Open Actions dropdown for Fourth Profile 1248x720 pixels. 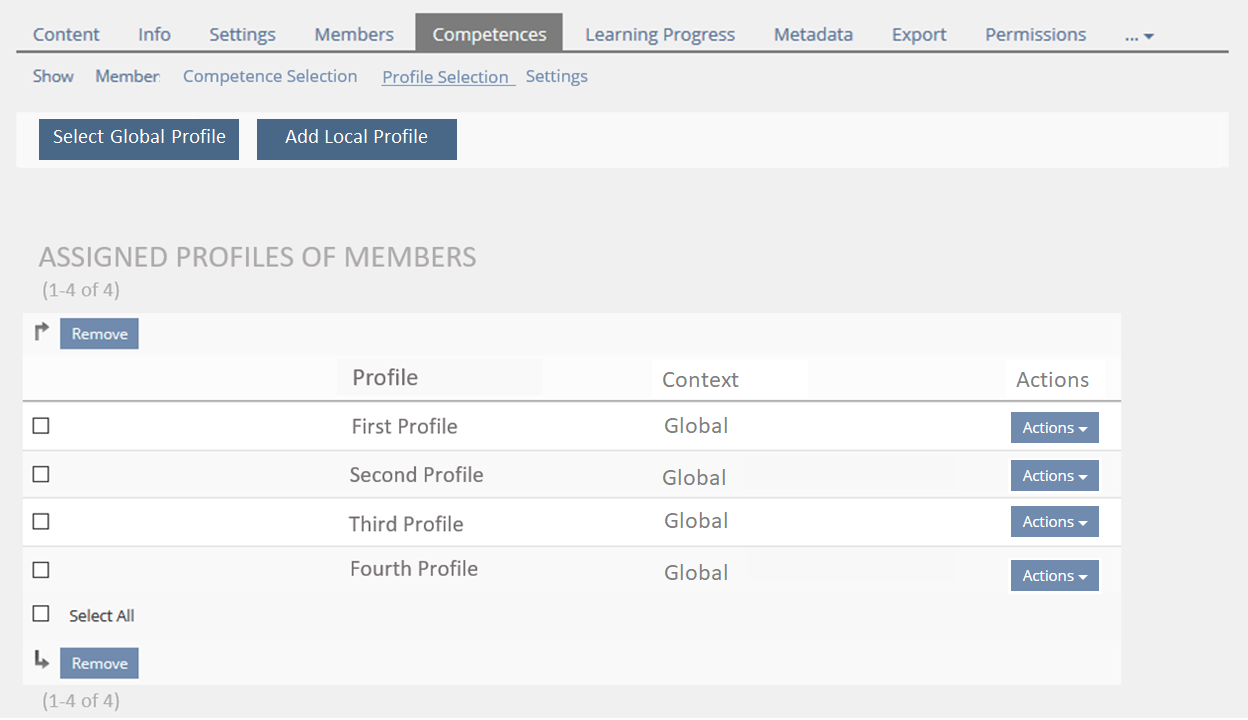coord(1054,576)
